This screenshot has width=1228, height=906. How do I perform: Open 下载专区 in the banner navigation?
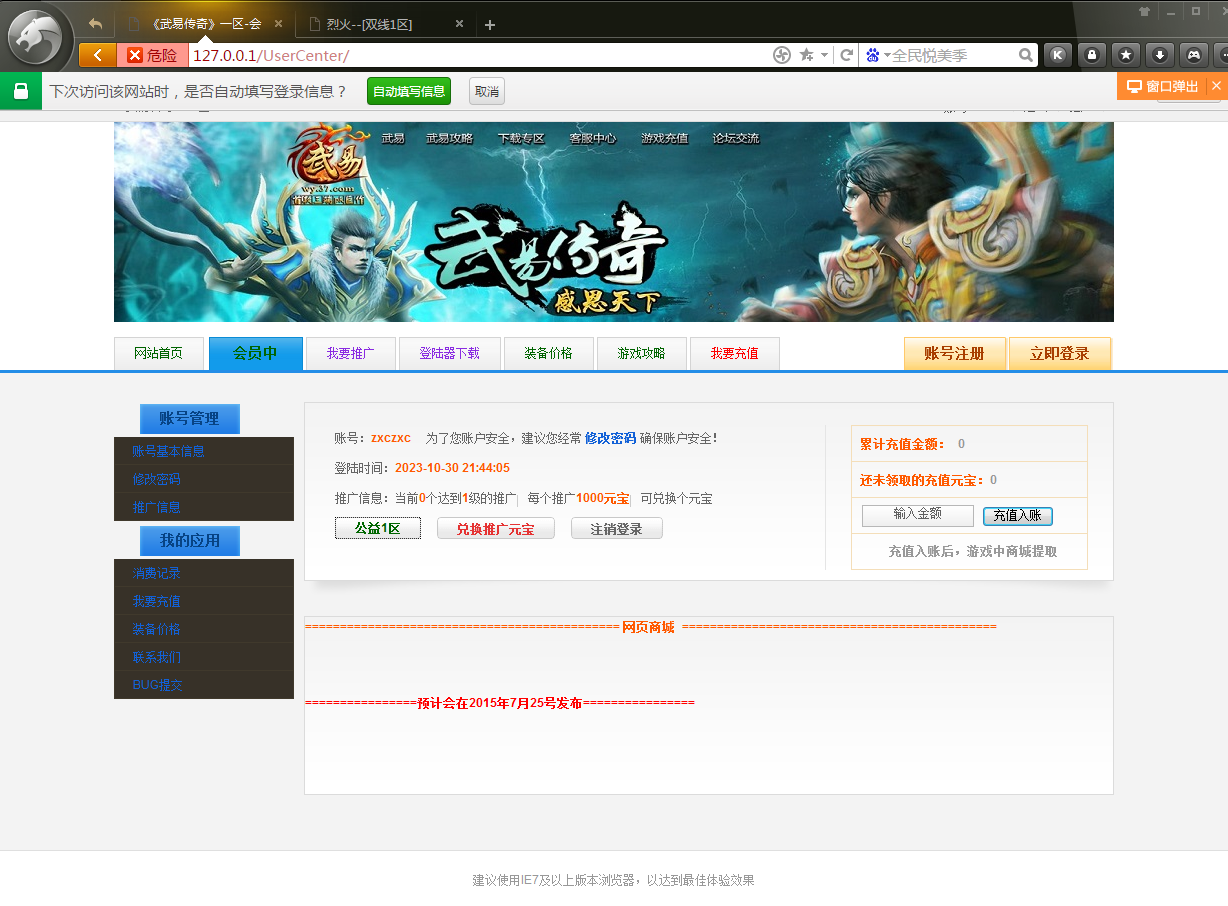pos(521,138)
